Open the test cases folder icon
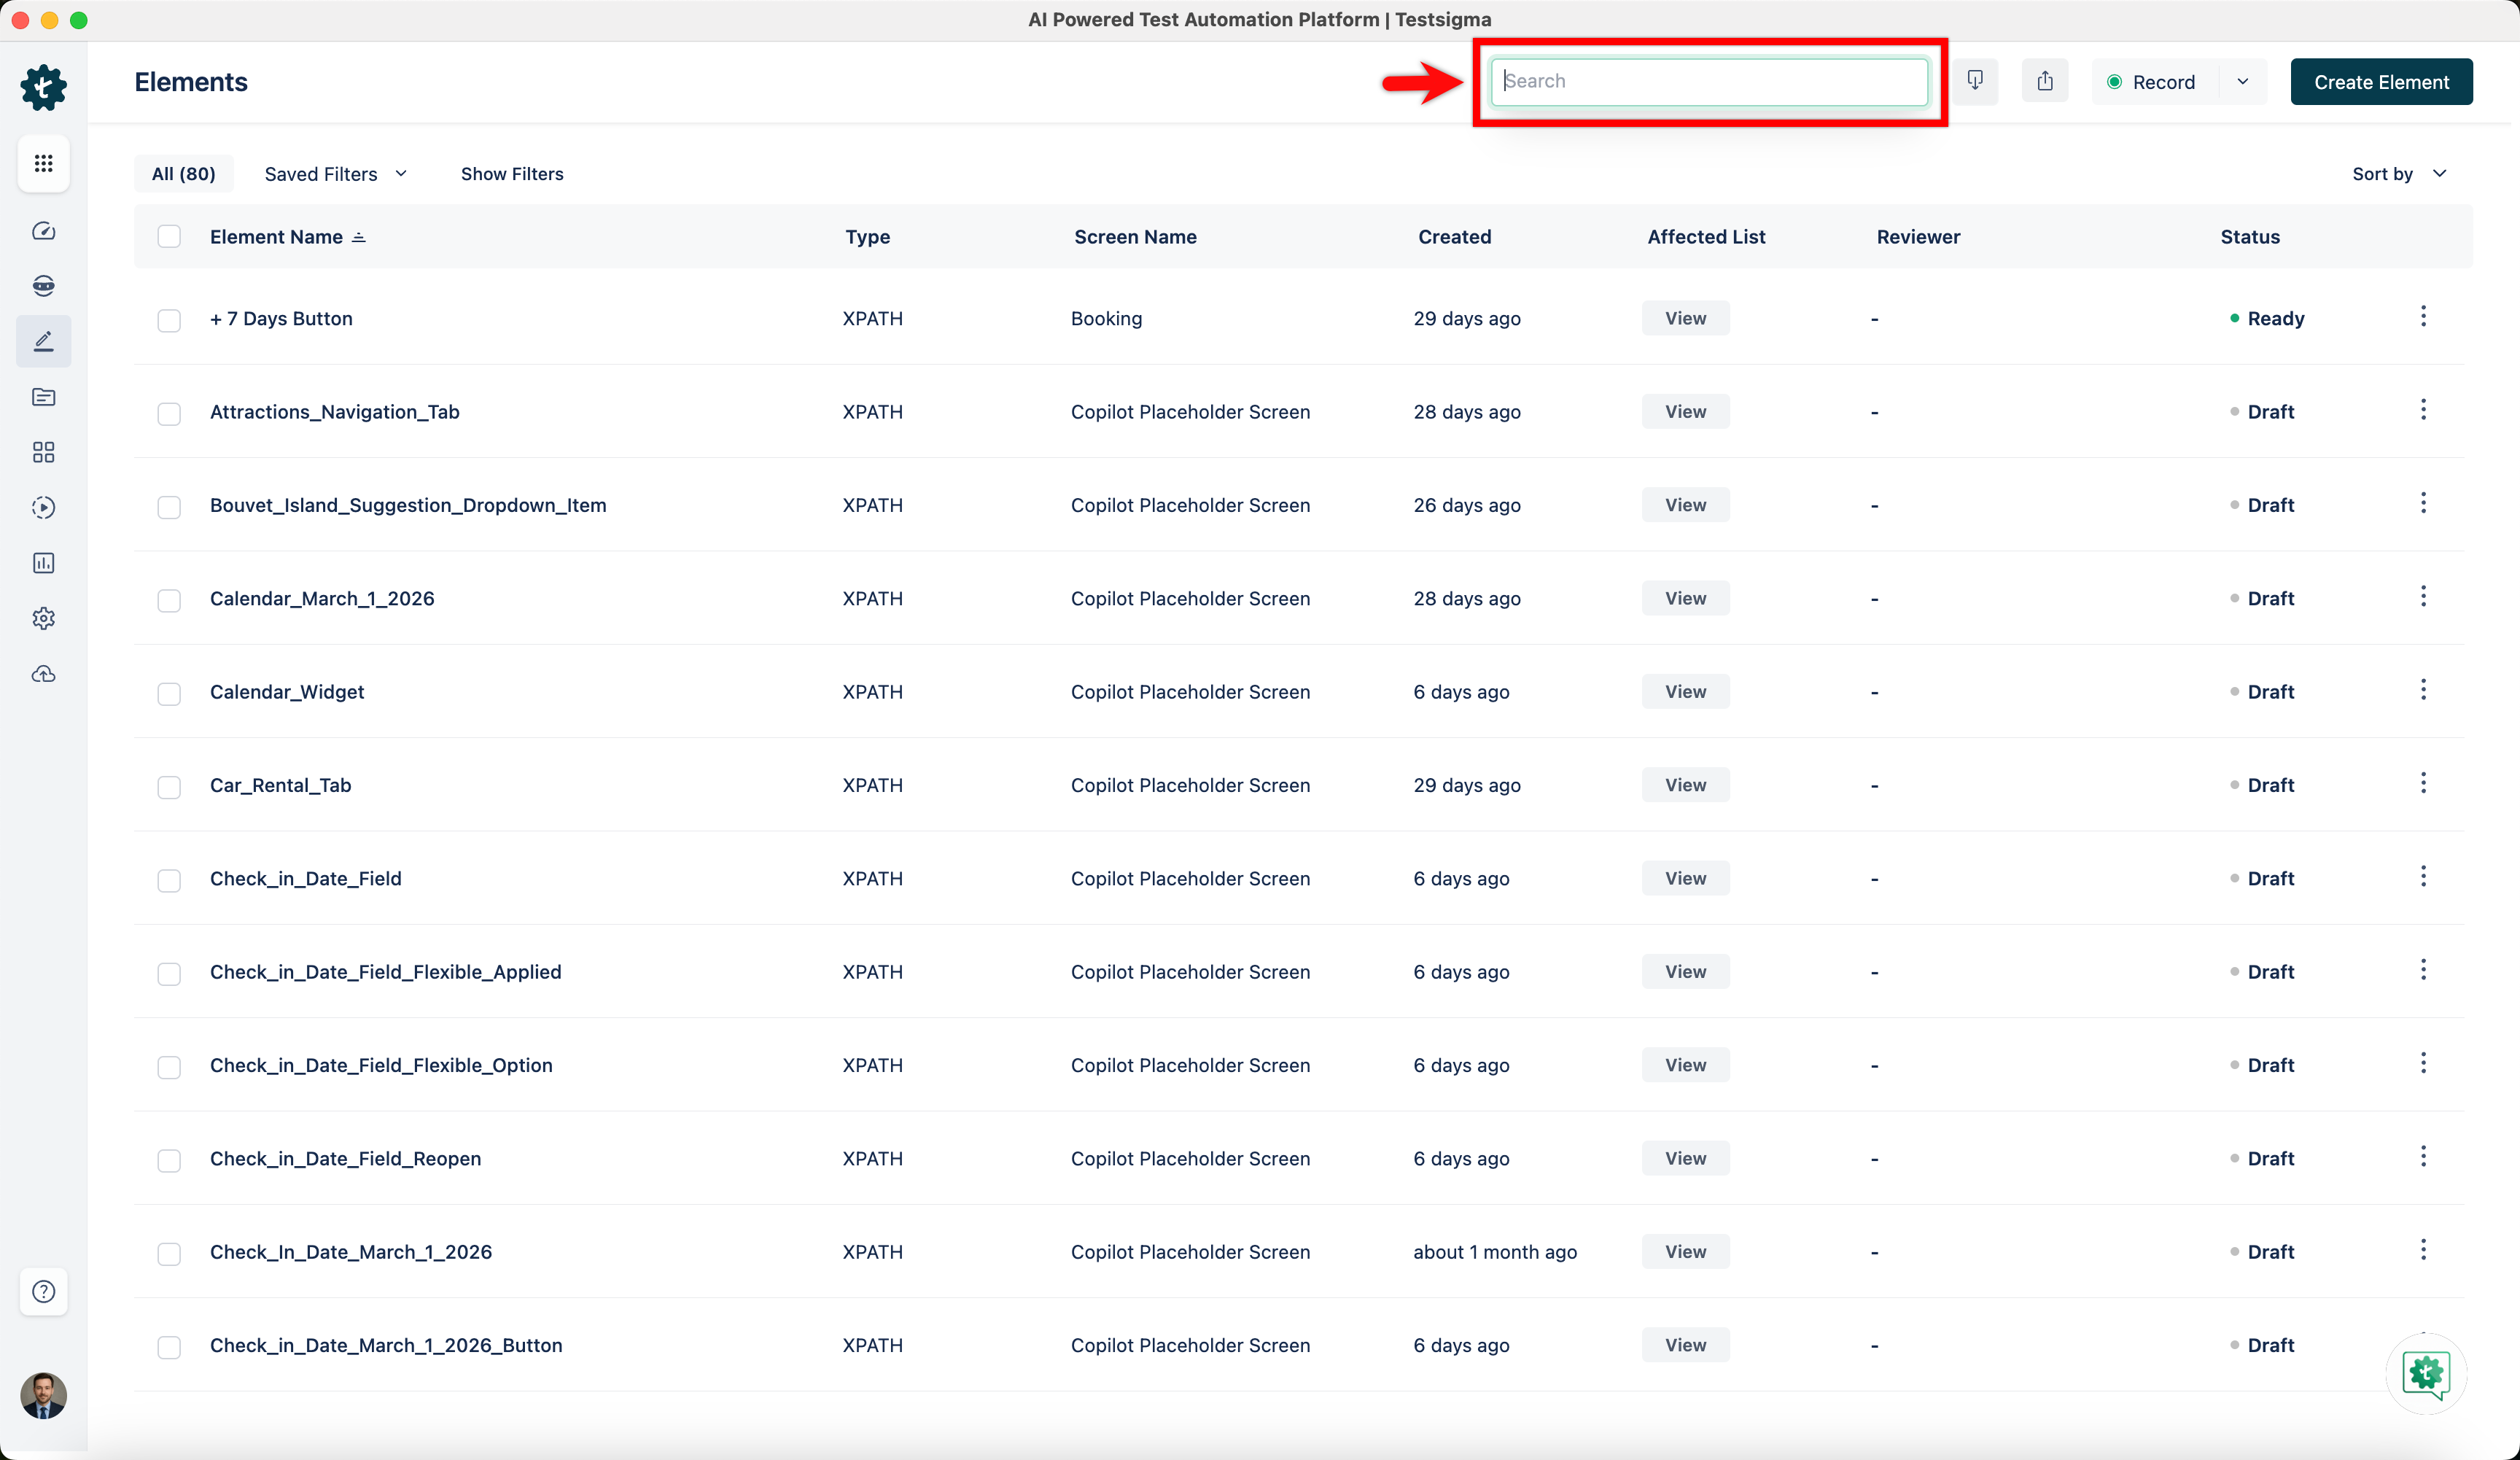The width and height of the screenshot is (2520, 1460). tap(44, 397)
